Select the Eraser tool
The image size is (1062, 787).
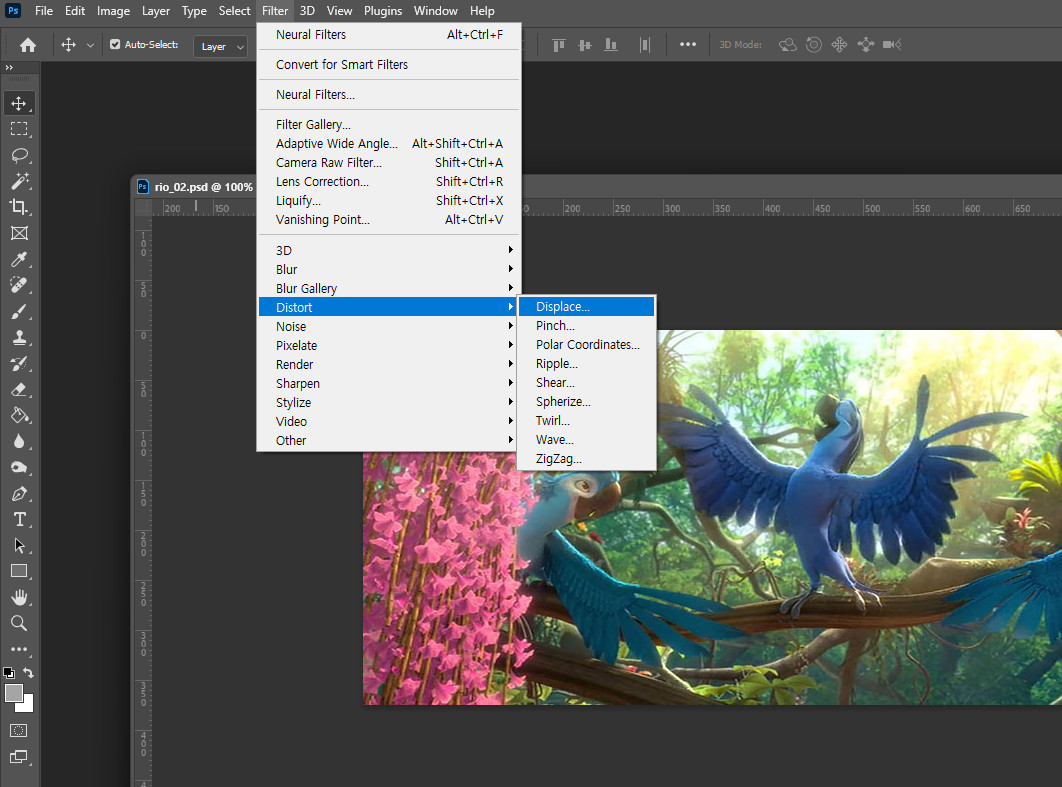pyautogui.click(x=19, y=389)
